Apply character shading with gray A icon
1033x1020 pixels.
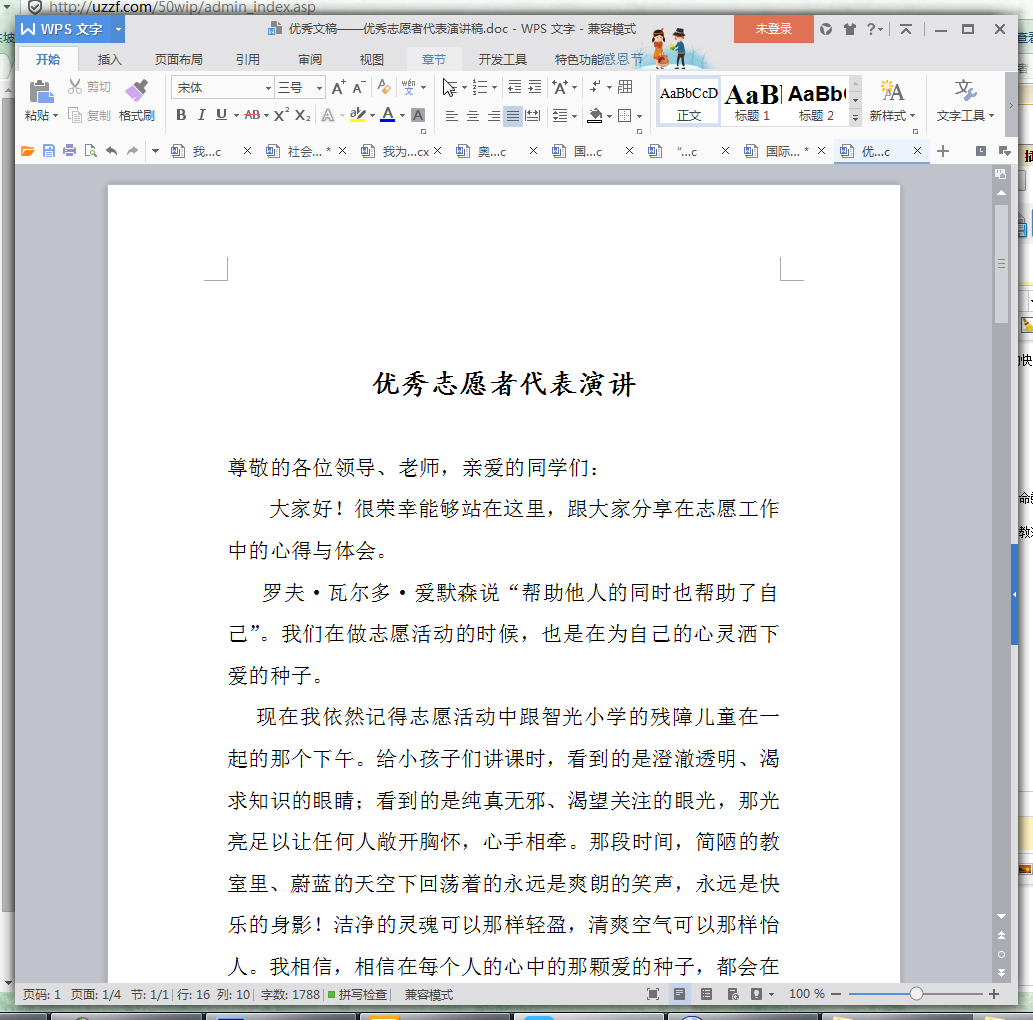click(x=418, y=115)
